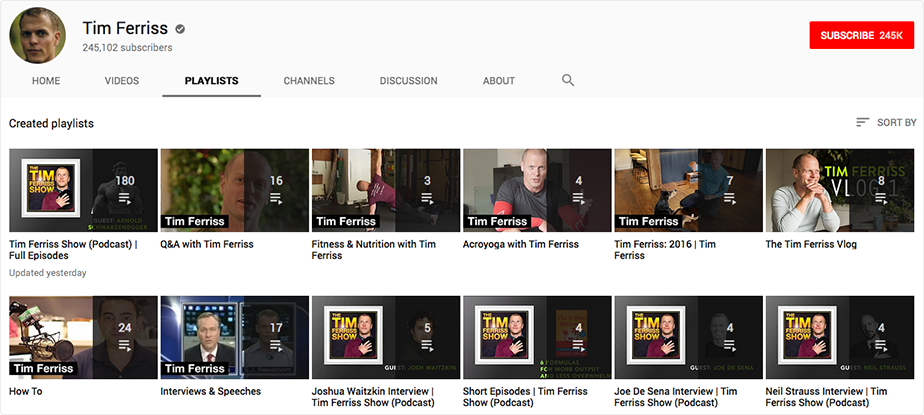Open Fitness & Nutrition with Tim Ferriss link
924x415 pixels.
373,250
